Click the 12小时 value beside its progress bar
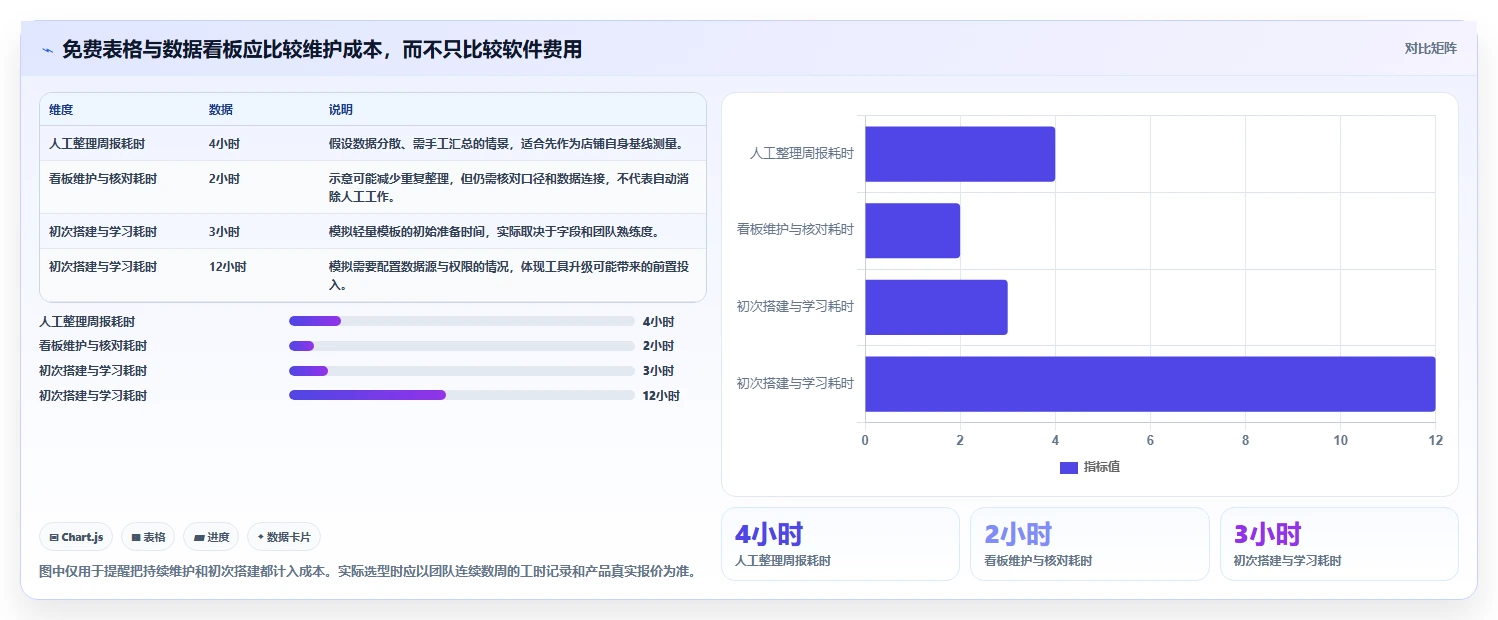The image size is (1498, 620). 661,396
